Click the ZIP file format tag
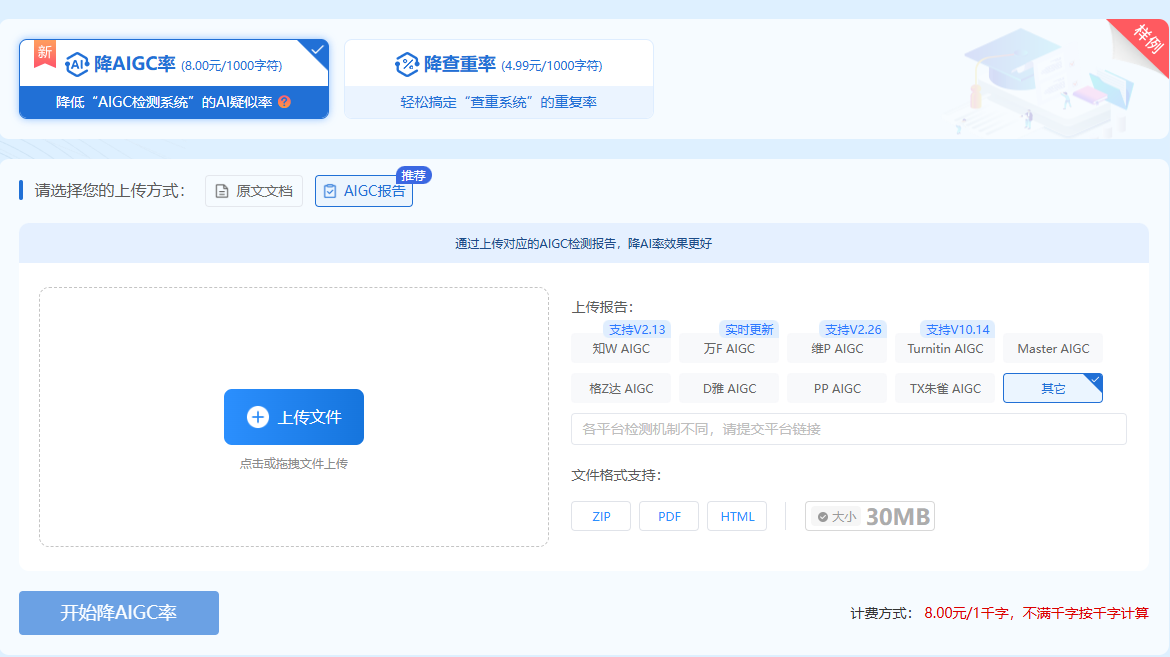The height and width of the screenshot is (657, 1170). (x=601, y=517)
